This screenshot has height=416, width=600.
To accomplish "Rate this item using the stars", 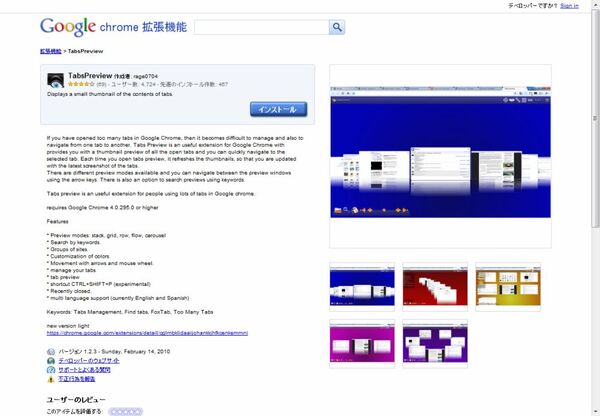I will (x=126, y=412).
